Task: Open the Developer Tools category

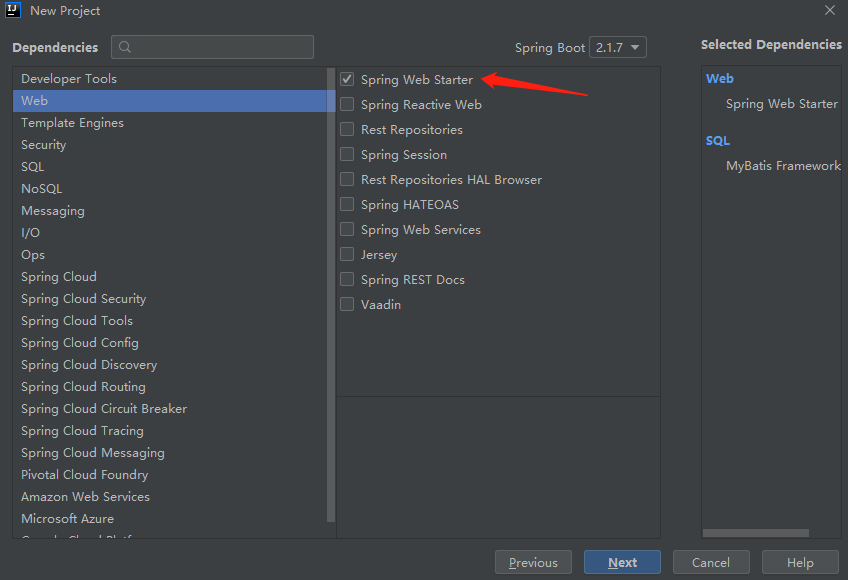Action: coord(69,79)
